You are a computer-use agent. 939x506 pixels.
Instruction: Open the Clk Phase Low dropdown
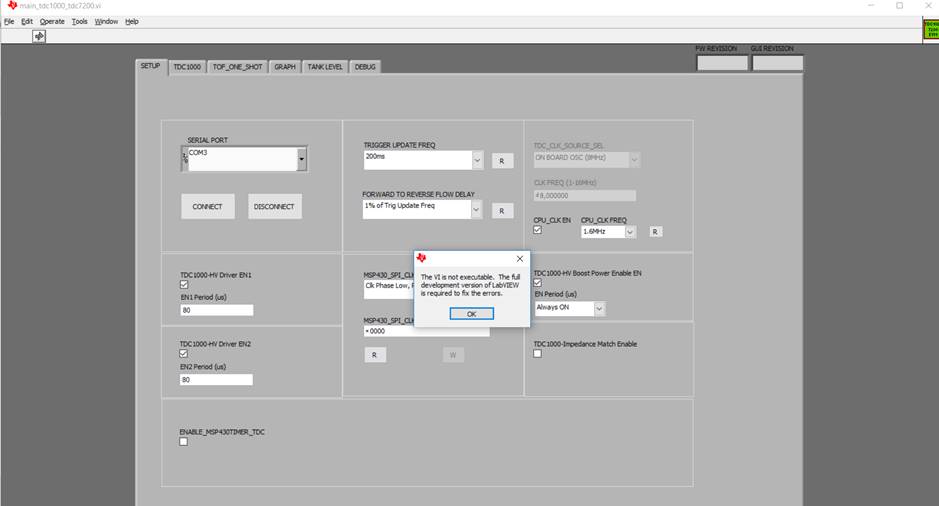point(389,289)
